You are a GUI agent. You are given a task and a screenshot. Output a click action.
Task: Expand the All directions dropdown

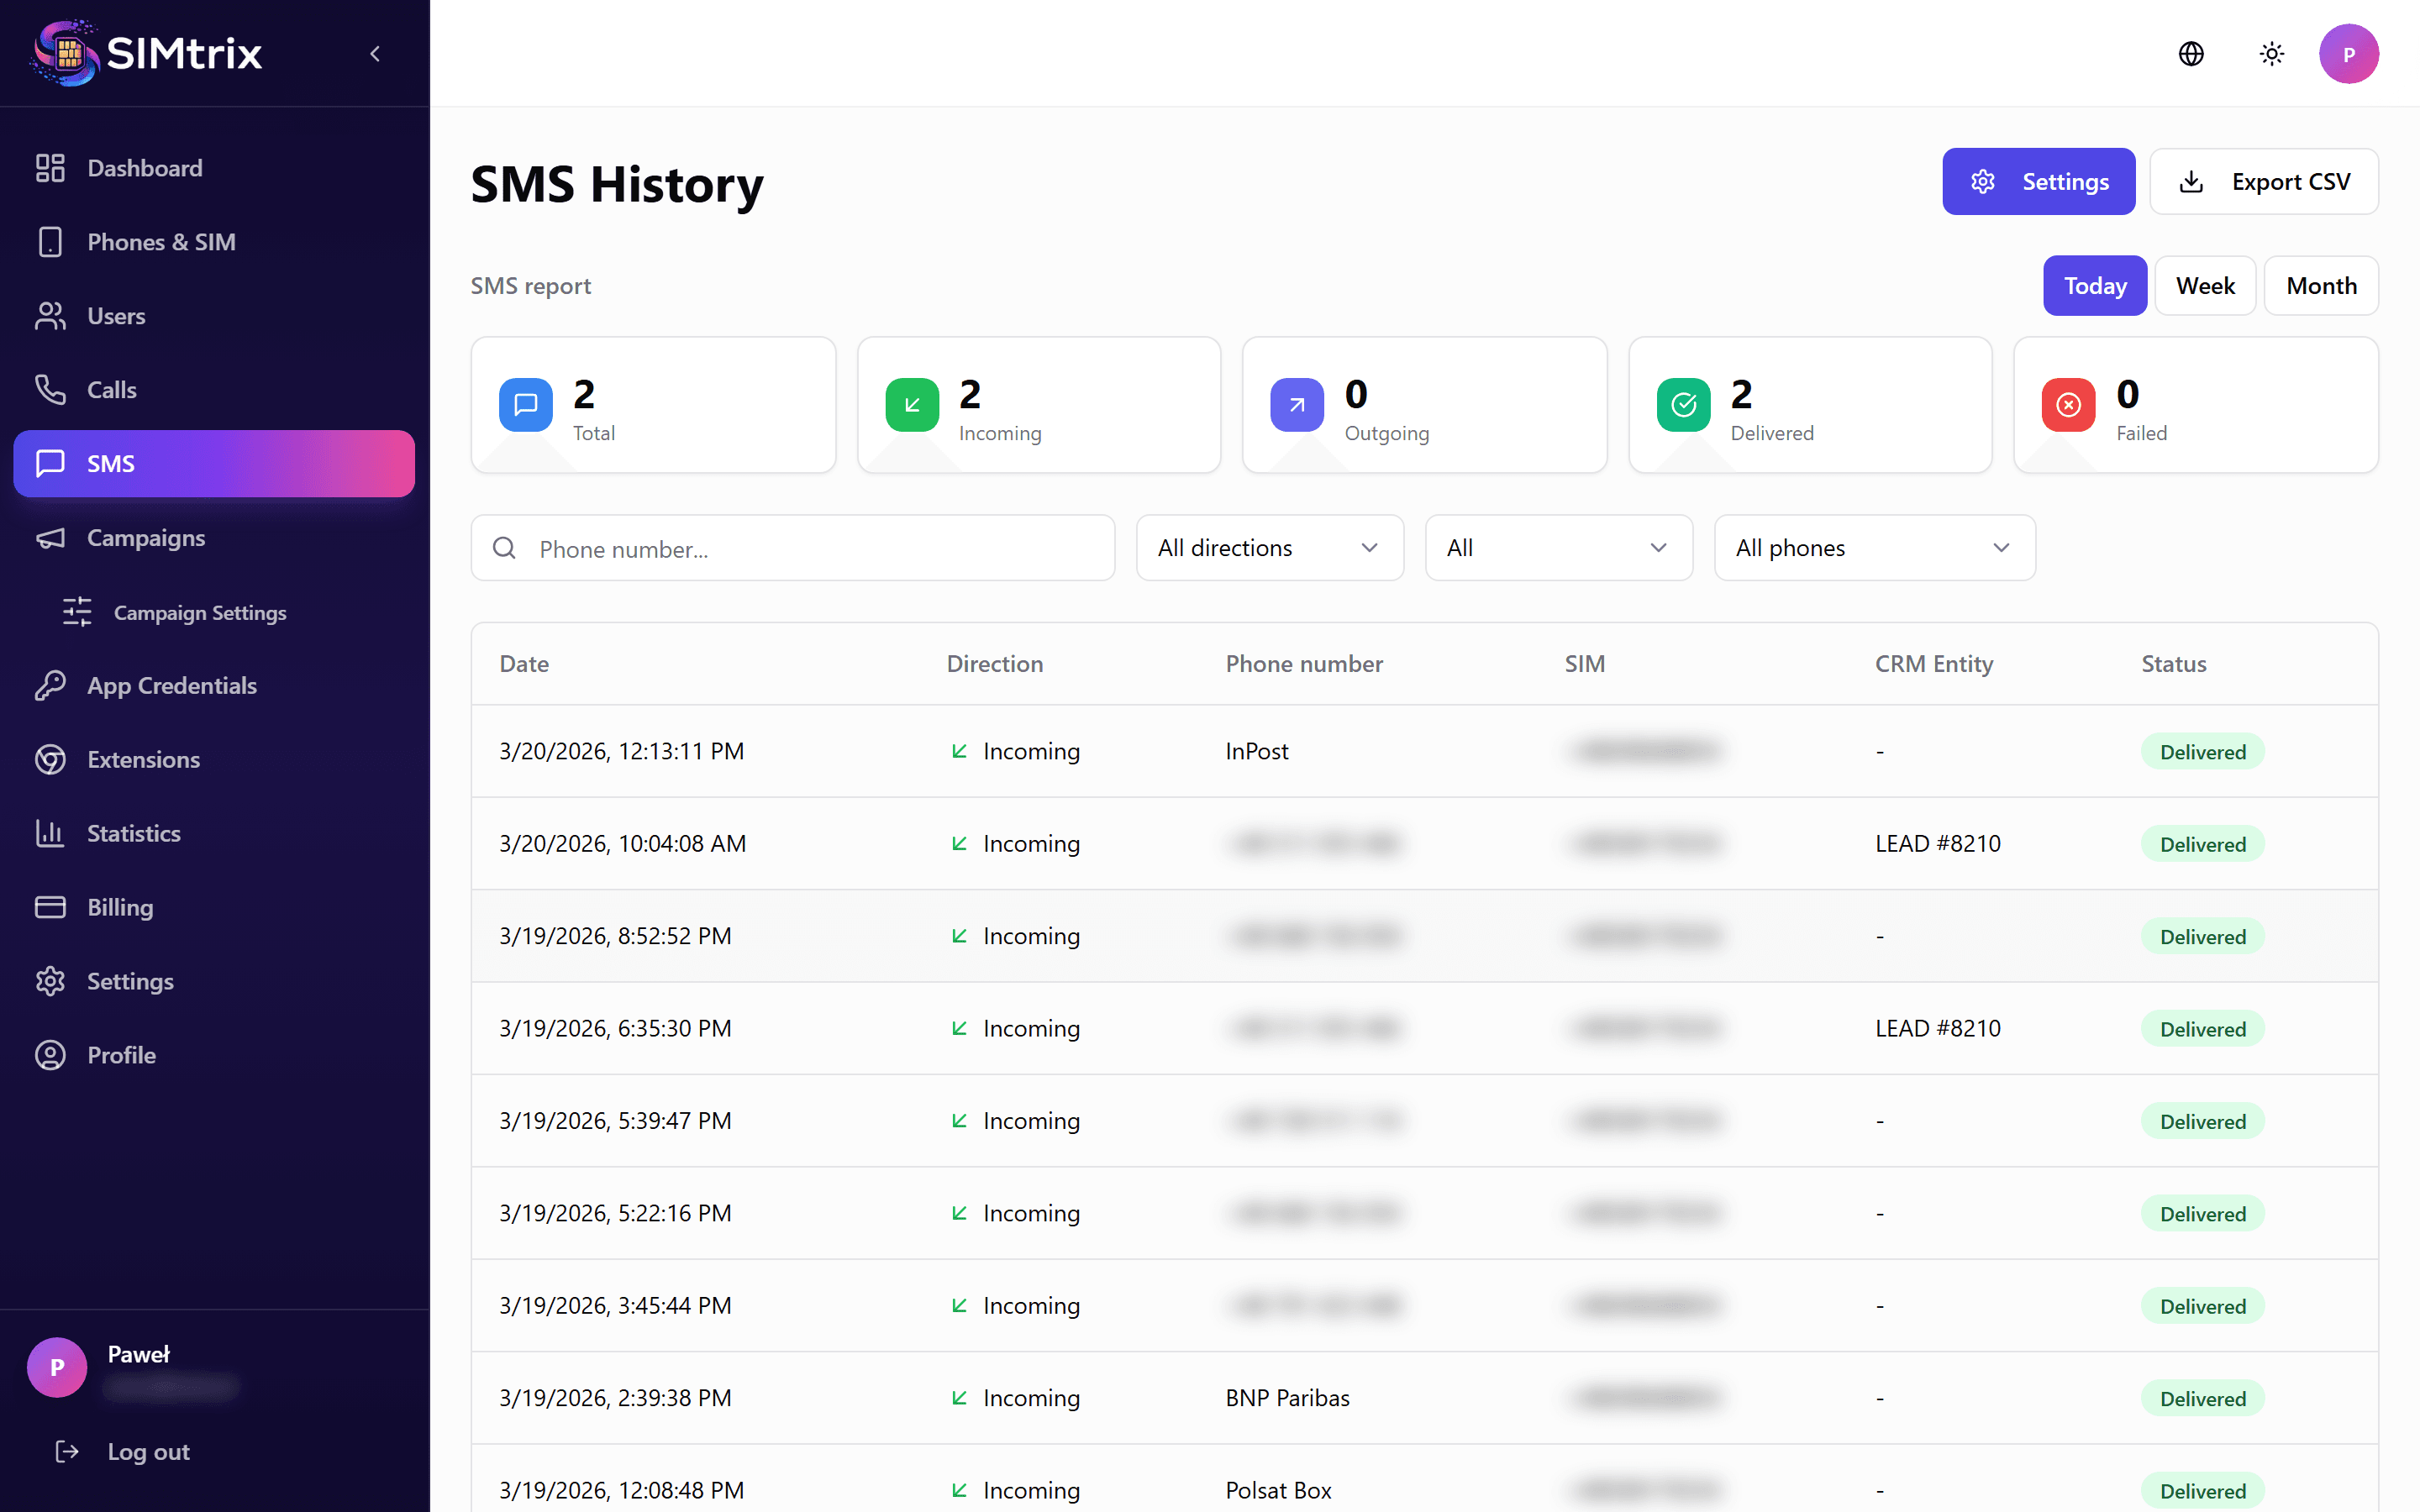pos(1269,548)
